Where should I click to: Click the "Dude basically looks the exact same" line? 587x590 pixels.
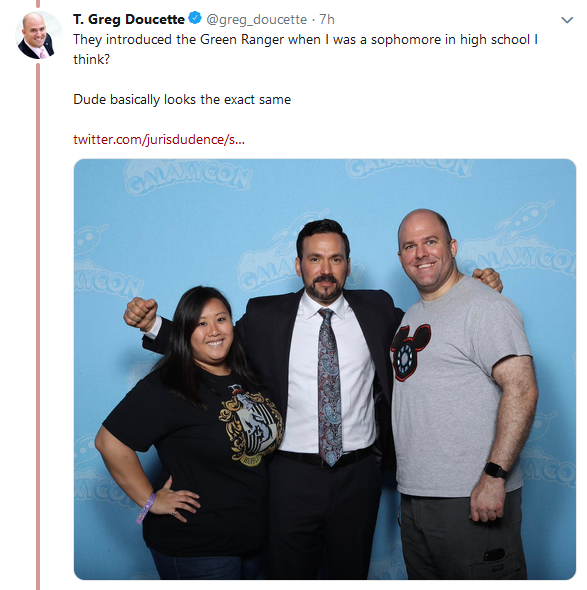pos(182,100)
